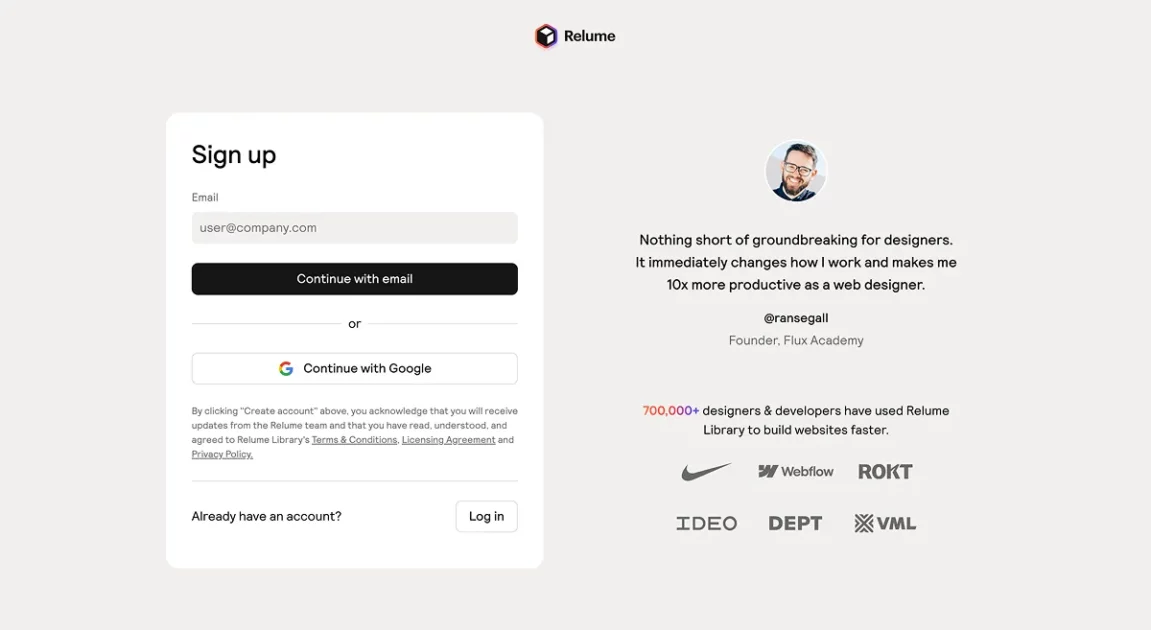
Task: Click the IDEO logo
Action: click(706, 523)
